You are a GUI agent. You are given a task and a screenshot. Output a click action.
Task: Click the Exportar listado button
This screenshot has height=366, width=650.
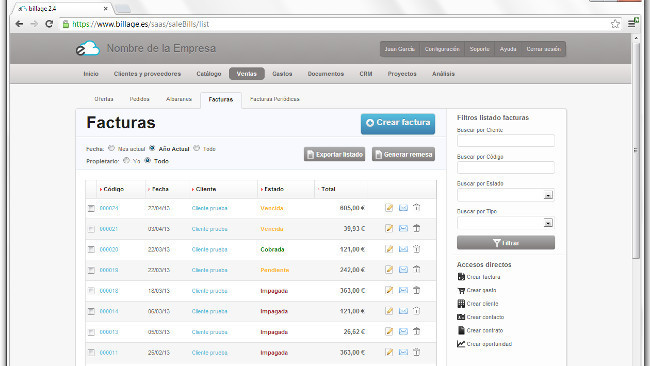click(x=334, y=154)
